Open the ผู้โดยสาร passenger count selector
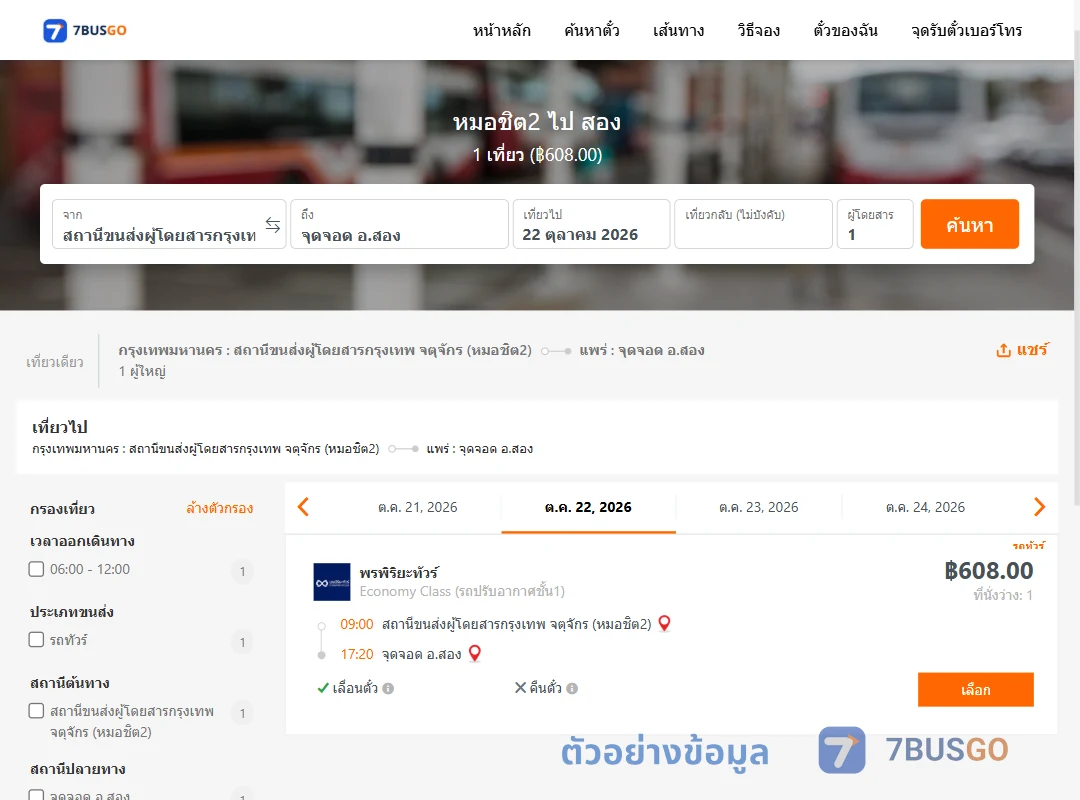The width and height of the screenshot is (1080, 800). (875, 225)
